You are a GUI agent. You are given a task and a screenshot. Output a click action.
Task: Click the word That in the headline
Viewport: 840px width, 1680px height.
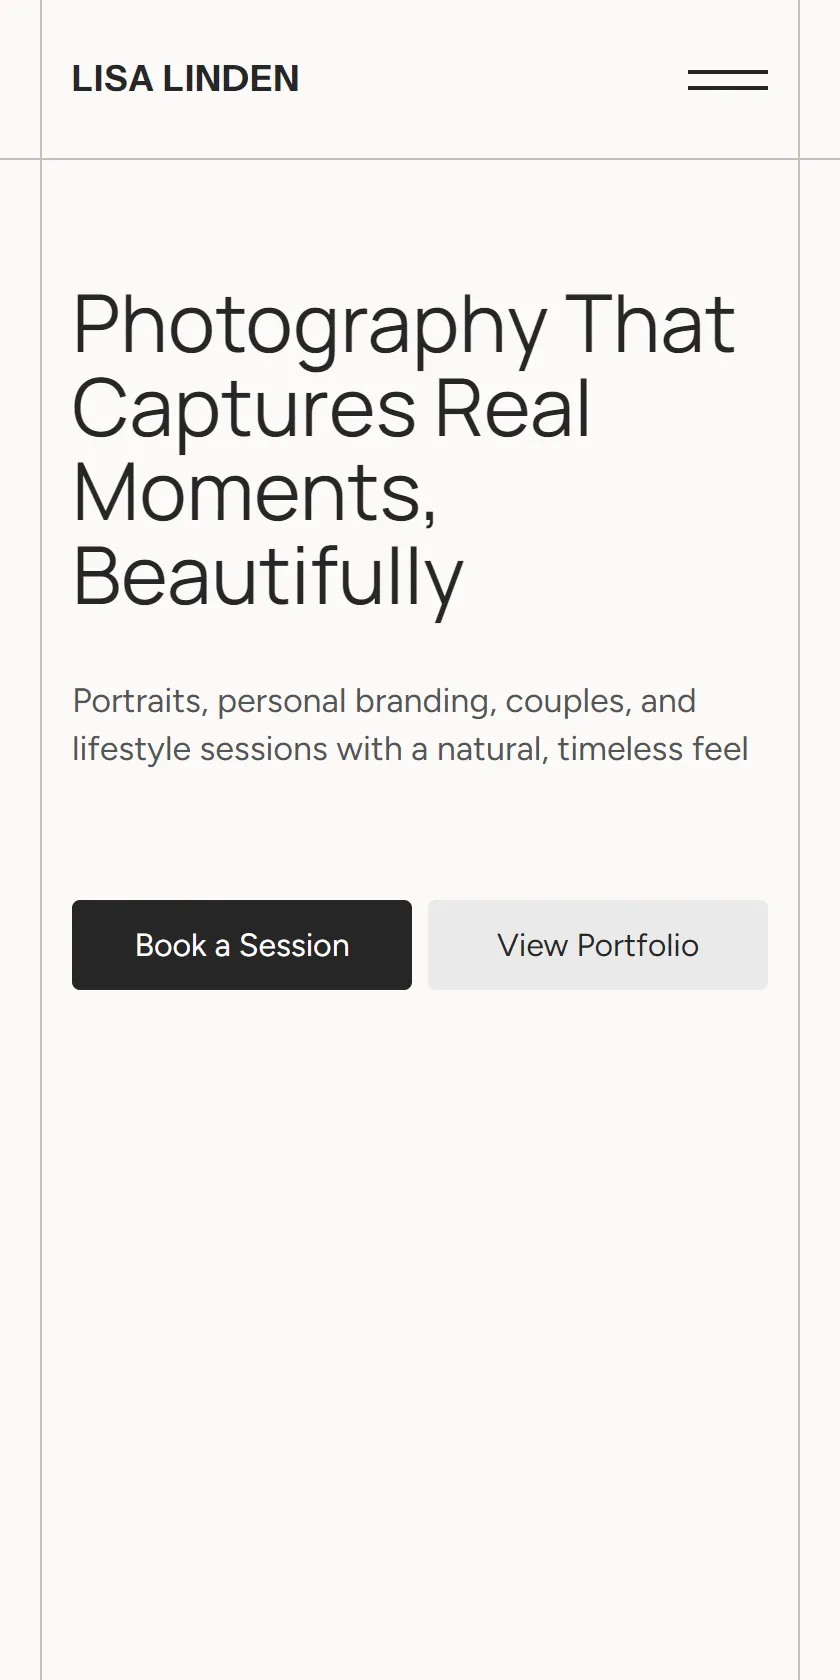pyautogui.click(x=650, y=324)
